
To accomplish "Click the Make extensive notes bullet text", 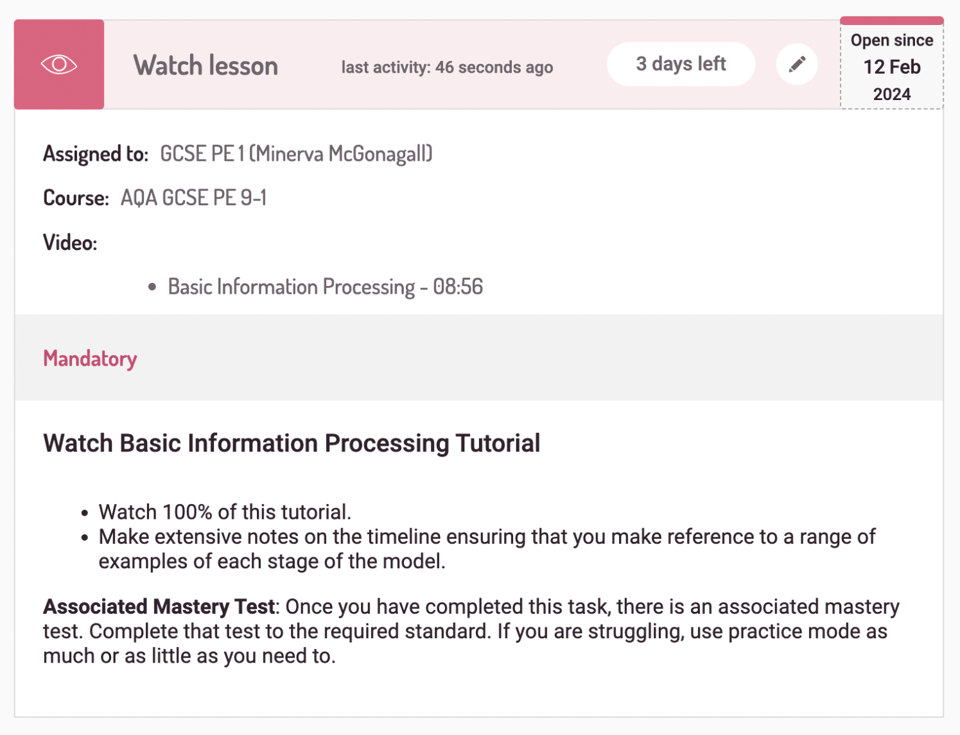I will coord(487,549).
